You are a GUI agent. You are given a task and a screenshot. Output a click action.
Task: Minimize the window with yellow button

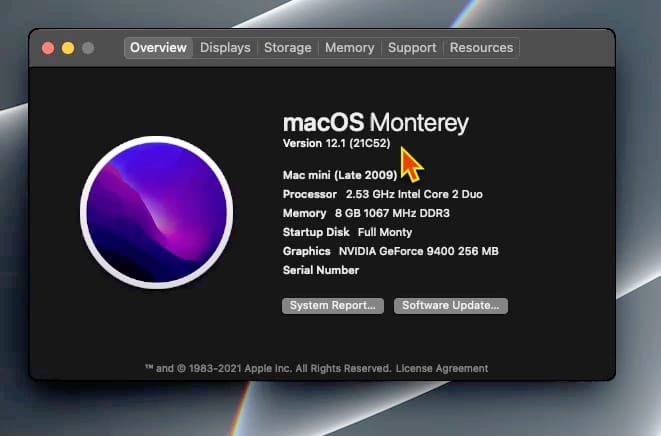point(68,48)
